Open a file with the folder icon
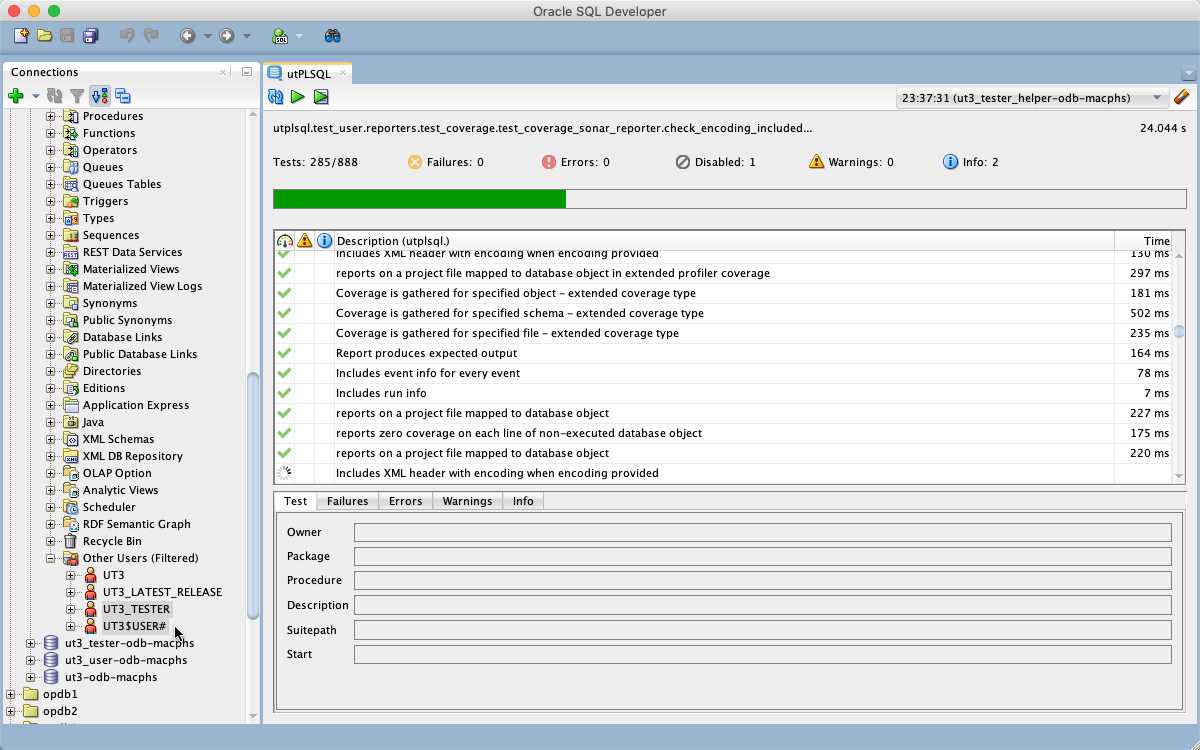Viewport: 1200px width, 750px height. click(x=44, y=36)
